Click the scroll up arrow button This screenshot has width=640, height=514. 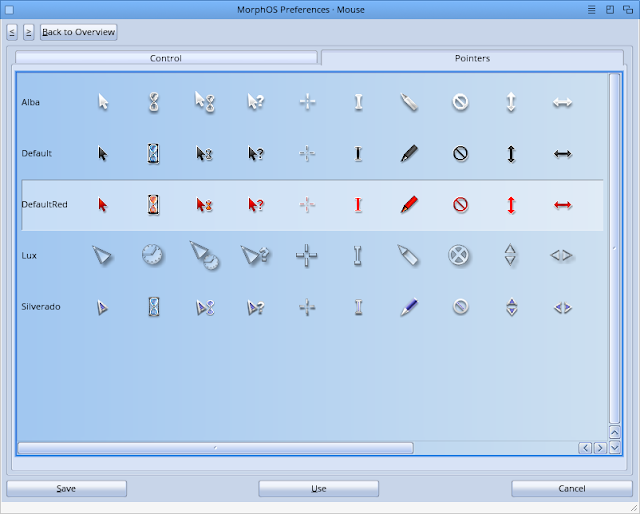tap(615, 432)
